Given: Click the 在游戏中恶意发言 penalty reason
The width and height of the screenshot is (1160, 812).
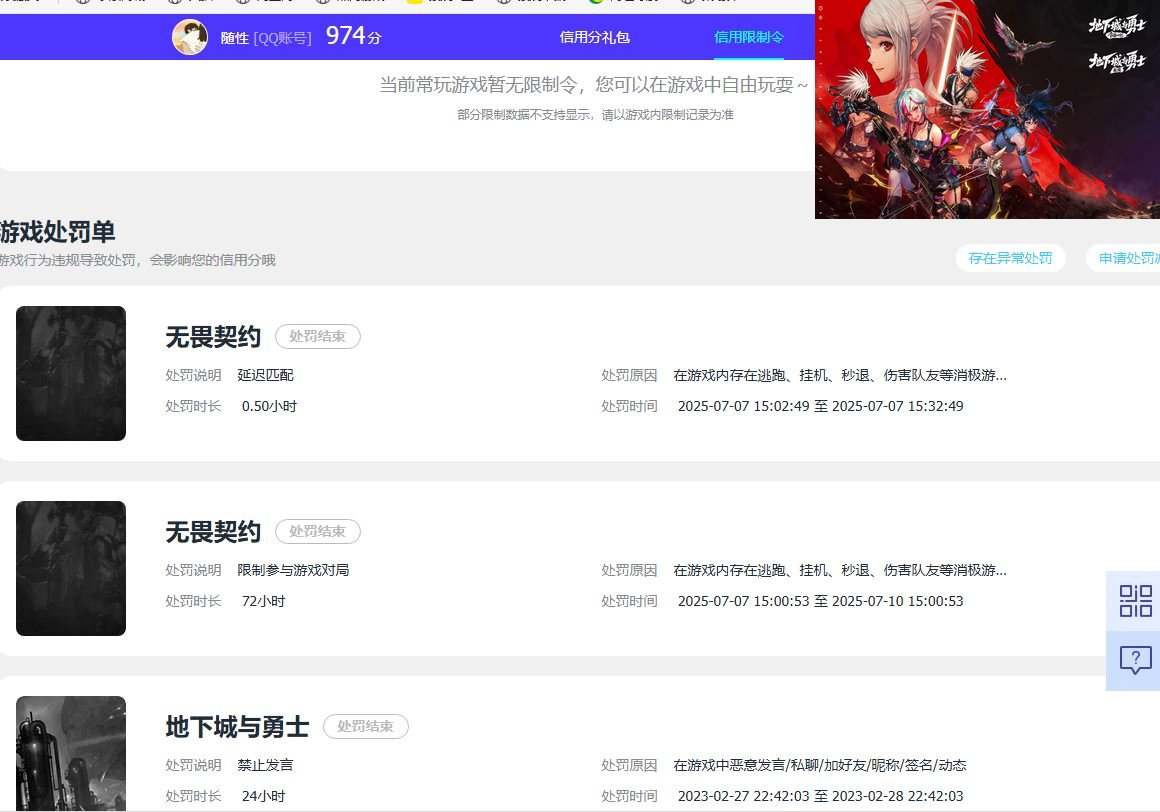Looking at the screenshot, I should 820,765.
